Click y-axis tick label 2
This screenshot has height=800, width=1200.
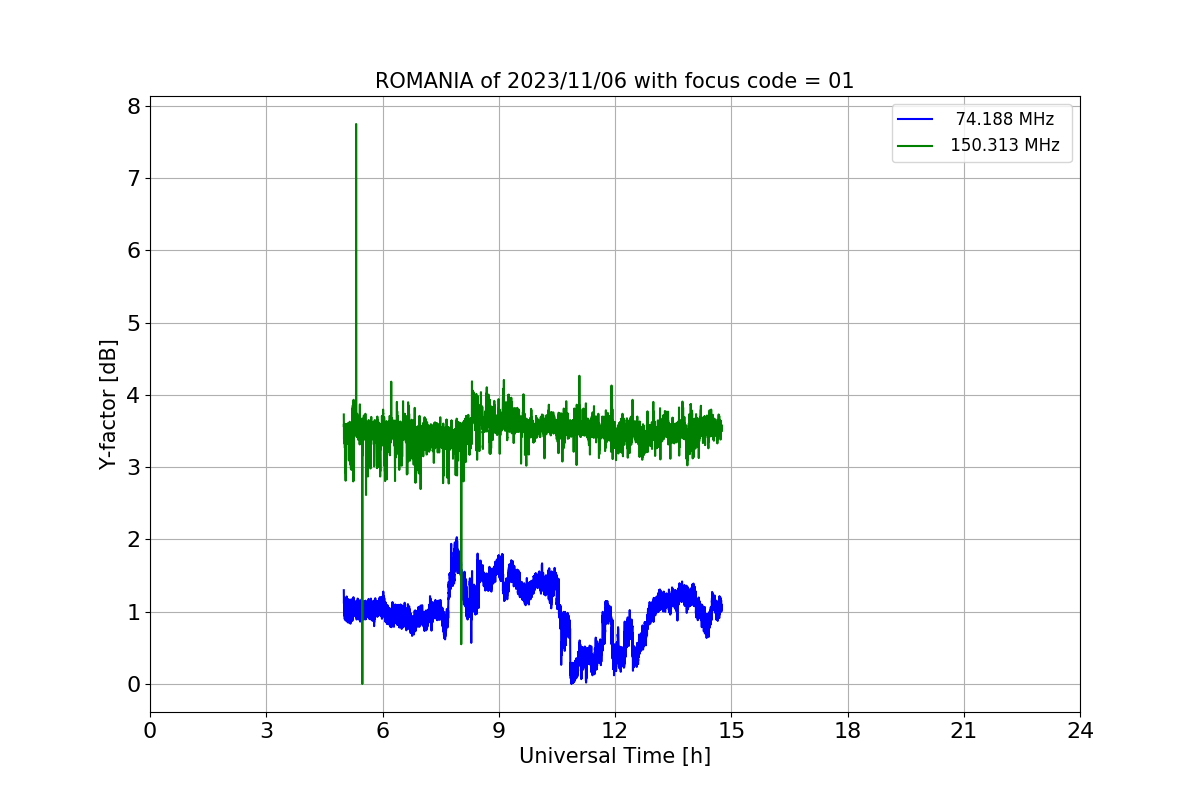click(x=133, y=540)
